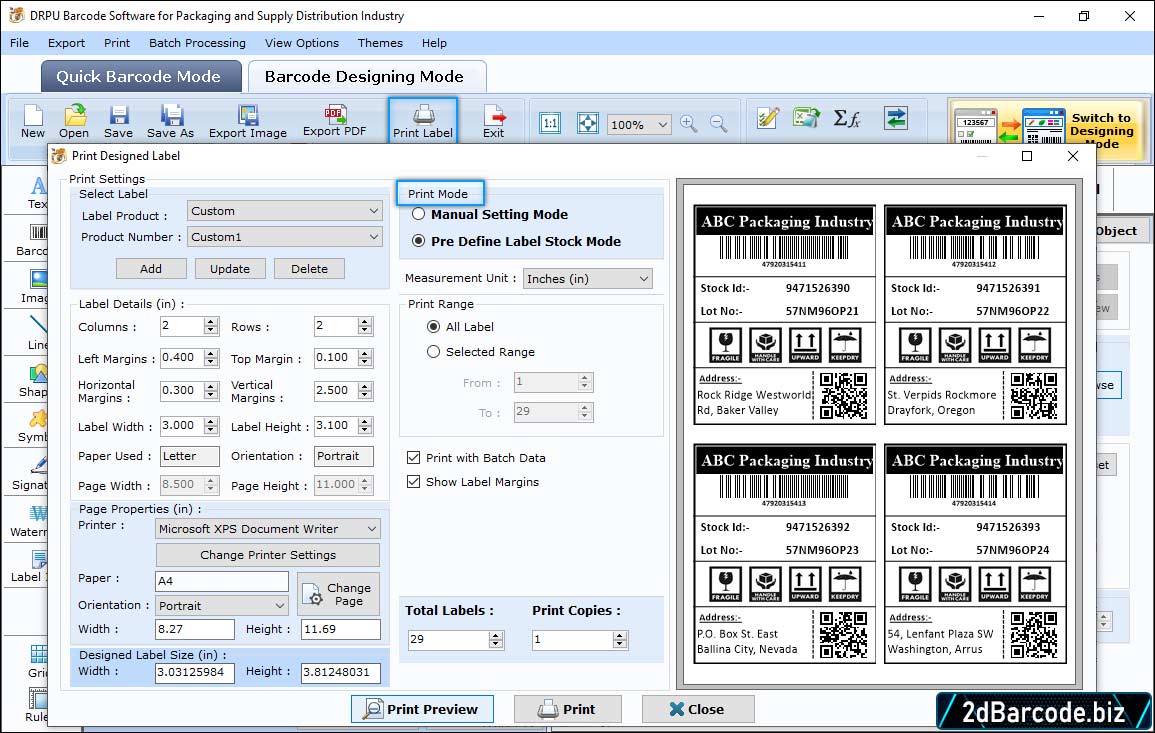Adjust the Rows stepper arrows
The width and height of the screenshot is (1155, 733).
[365, 326]
